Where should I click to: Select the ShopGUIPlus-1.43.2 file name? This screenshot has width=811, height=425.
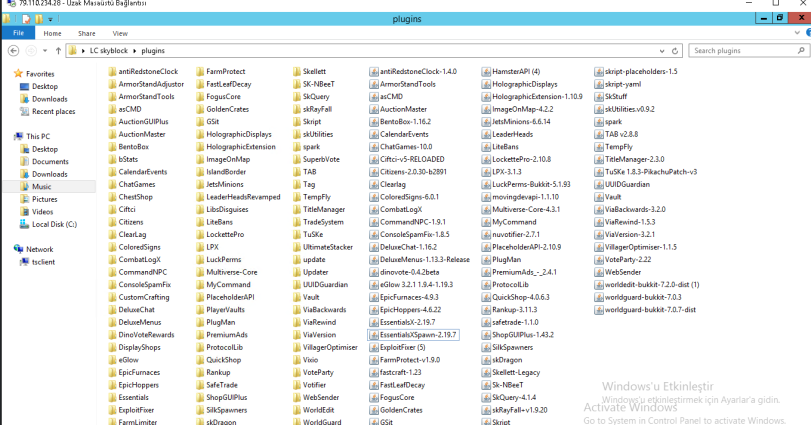pos(523,335)
